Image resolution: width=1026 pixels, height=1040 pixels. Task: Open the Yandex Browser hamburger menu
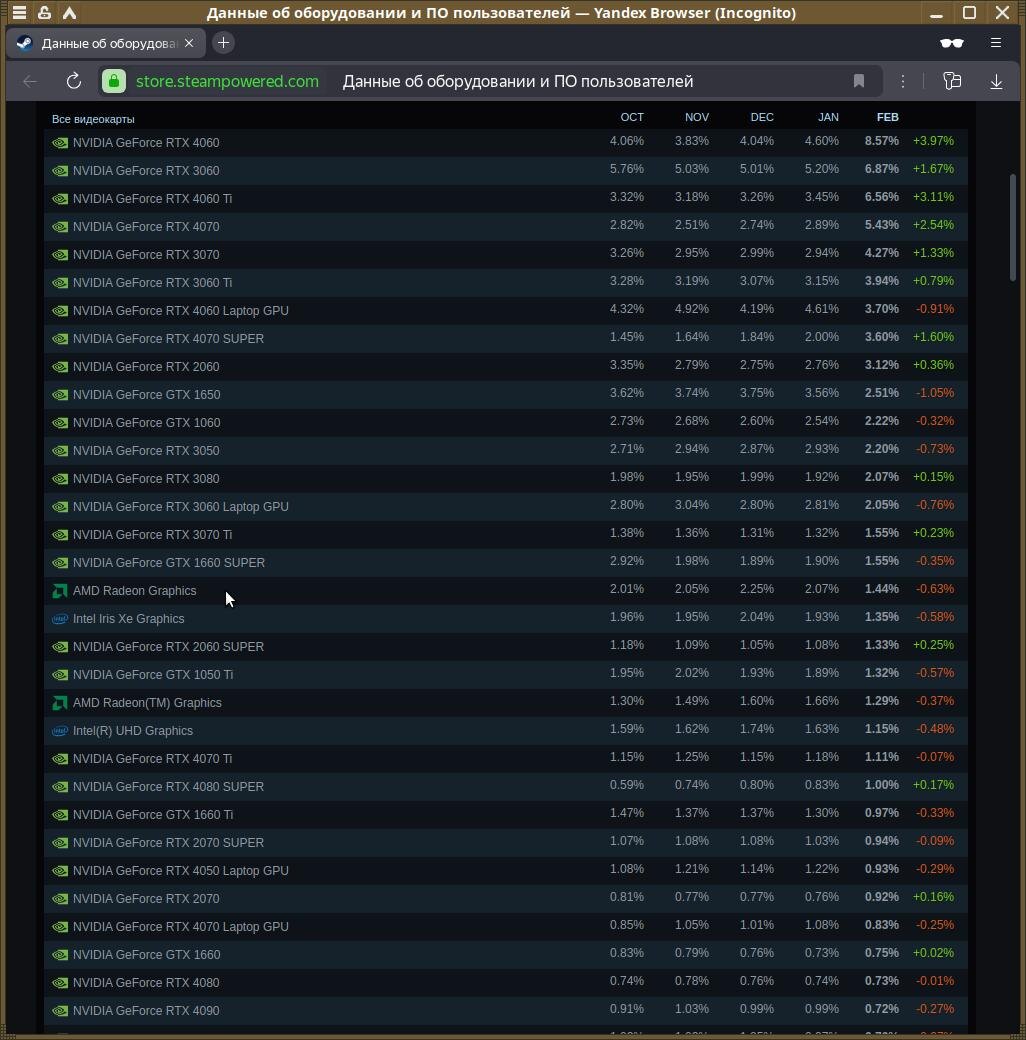pos(995,42)
